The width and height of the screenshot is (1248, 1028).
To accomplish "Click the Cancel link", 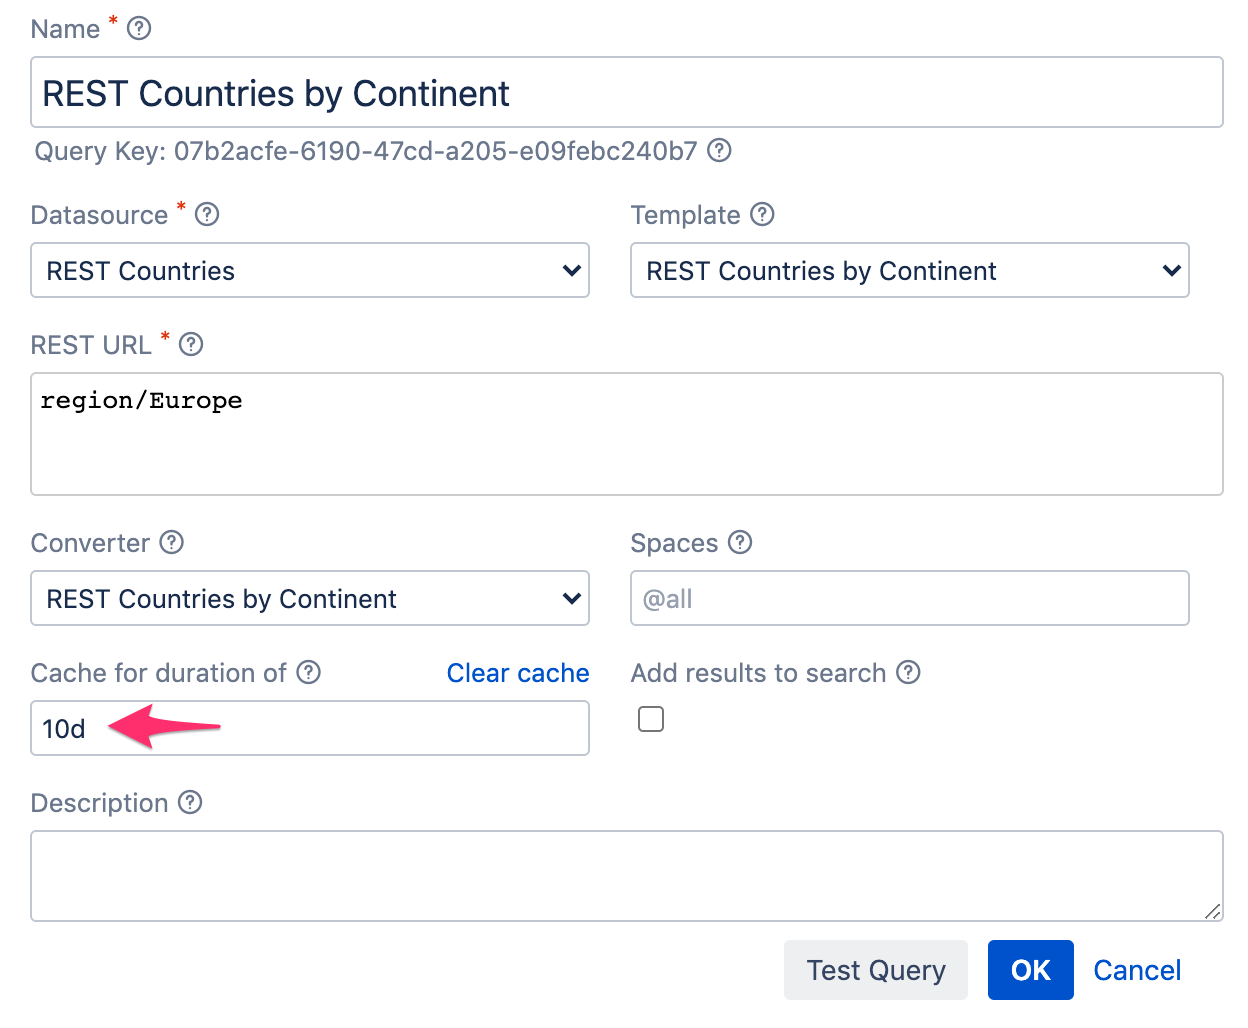I will [1137, 970].
